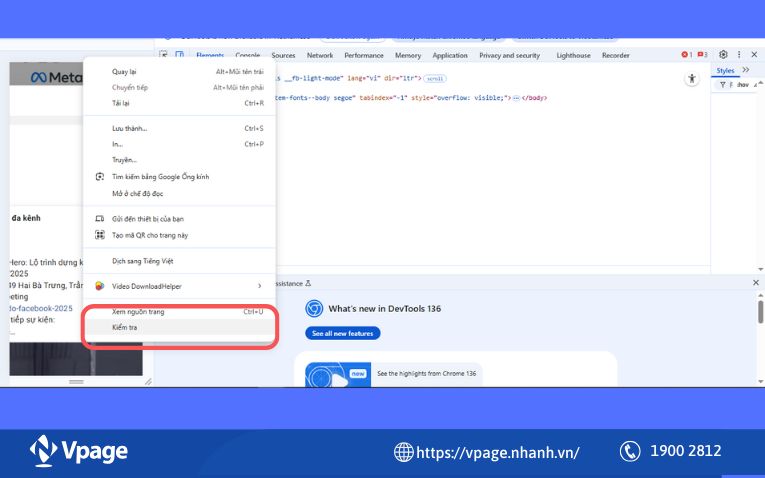
Task: Select the Styles tab
Action: [x=725, y=71]
